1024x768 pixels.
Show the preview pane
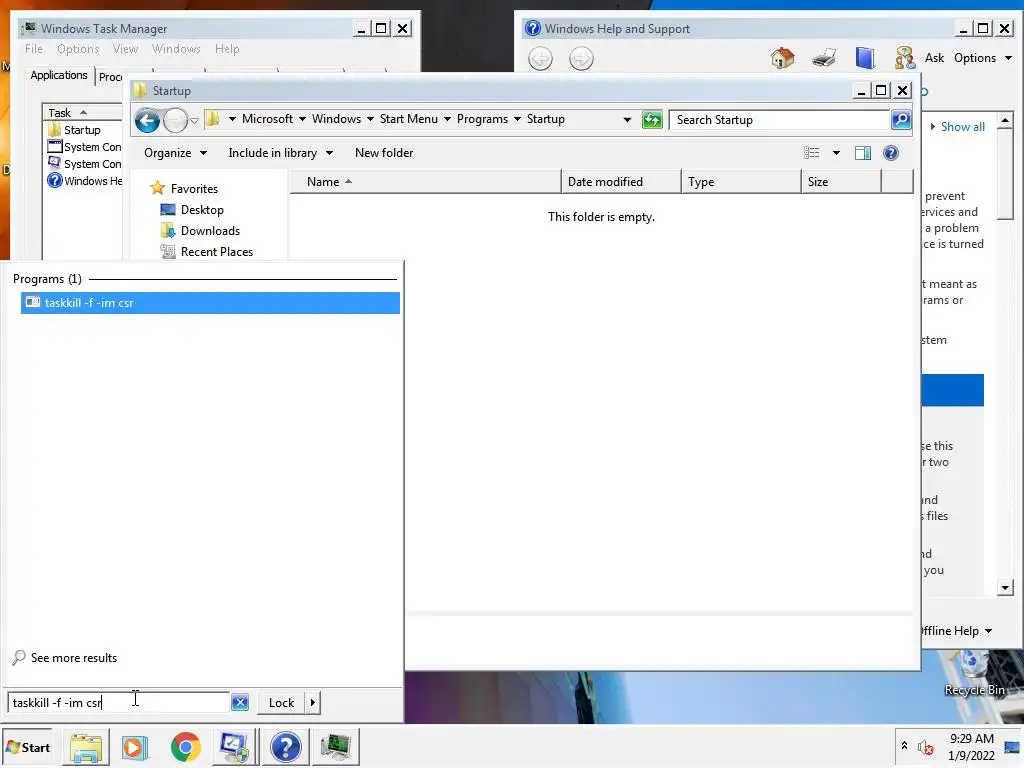click(863, 153)
